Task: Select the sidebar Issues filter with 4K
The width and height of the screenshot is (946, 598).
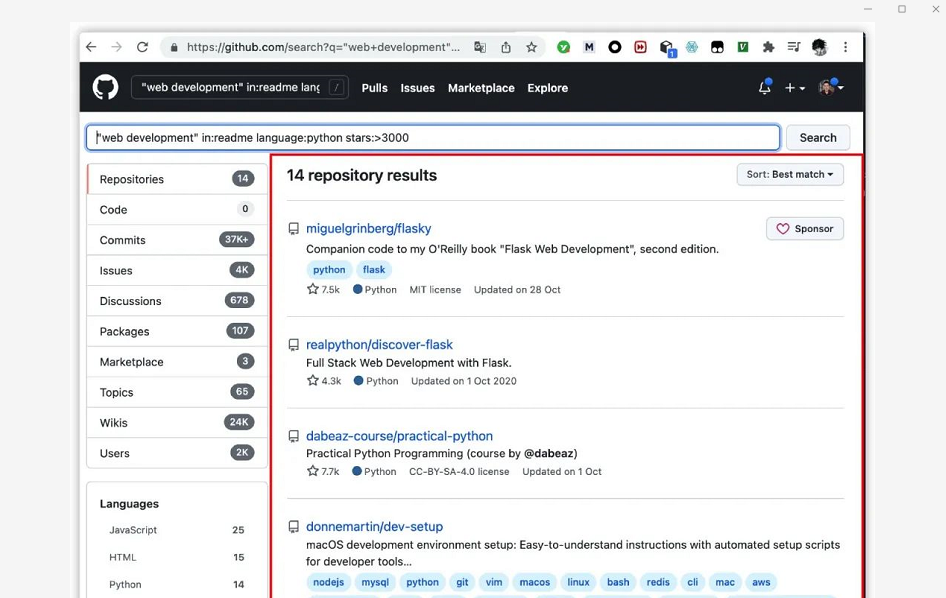Action: click(177, 270)
